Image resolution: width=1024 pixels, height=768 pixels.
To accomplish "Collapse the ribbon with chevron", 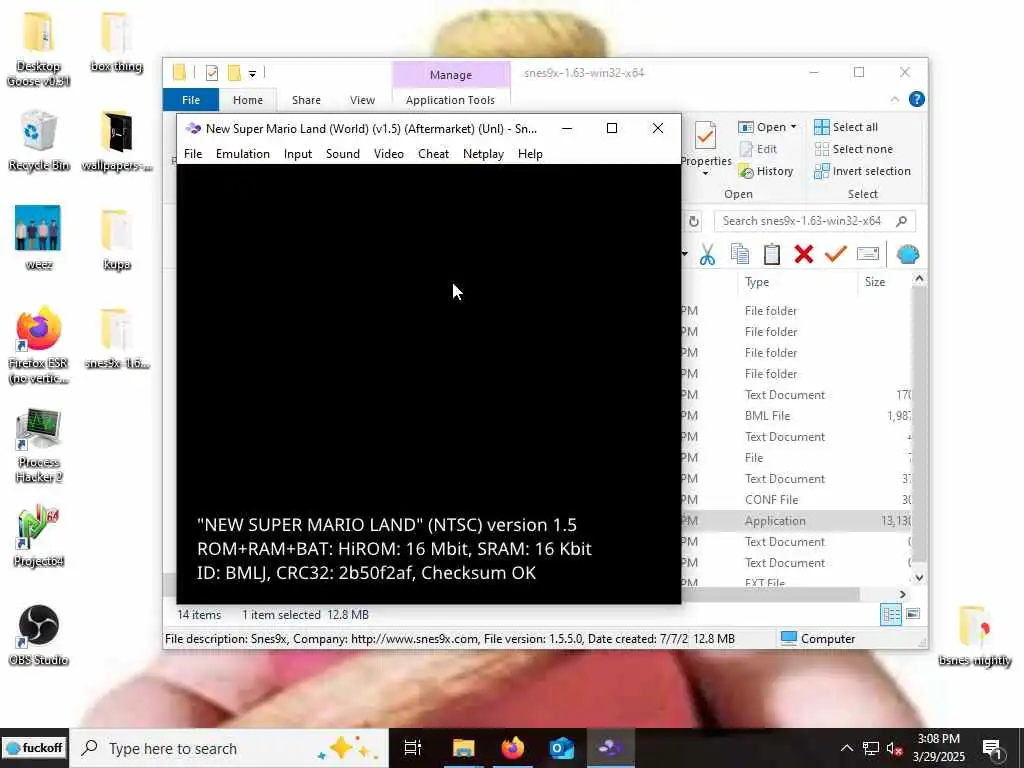I will [895, 99].
